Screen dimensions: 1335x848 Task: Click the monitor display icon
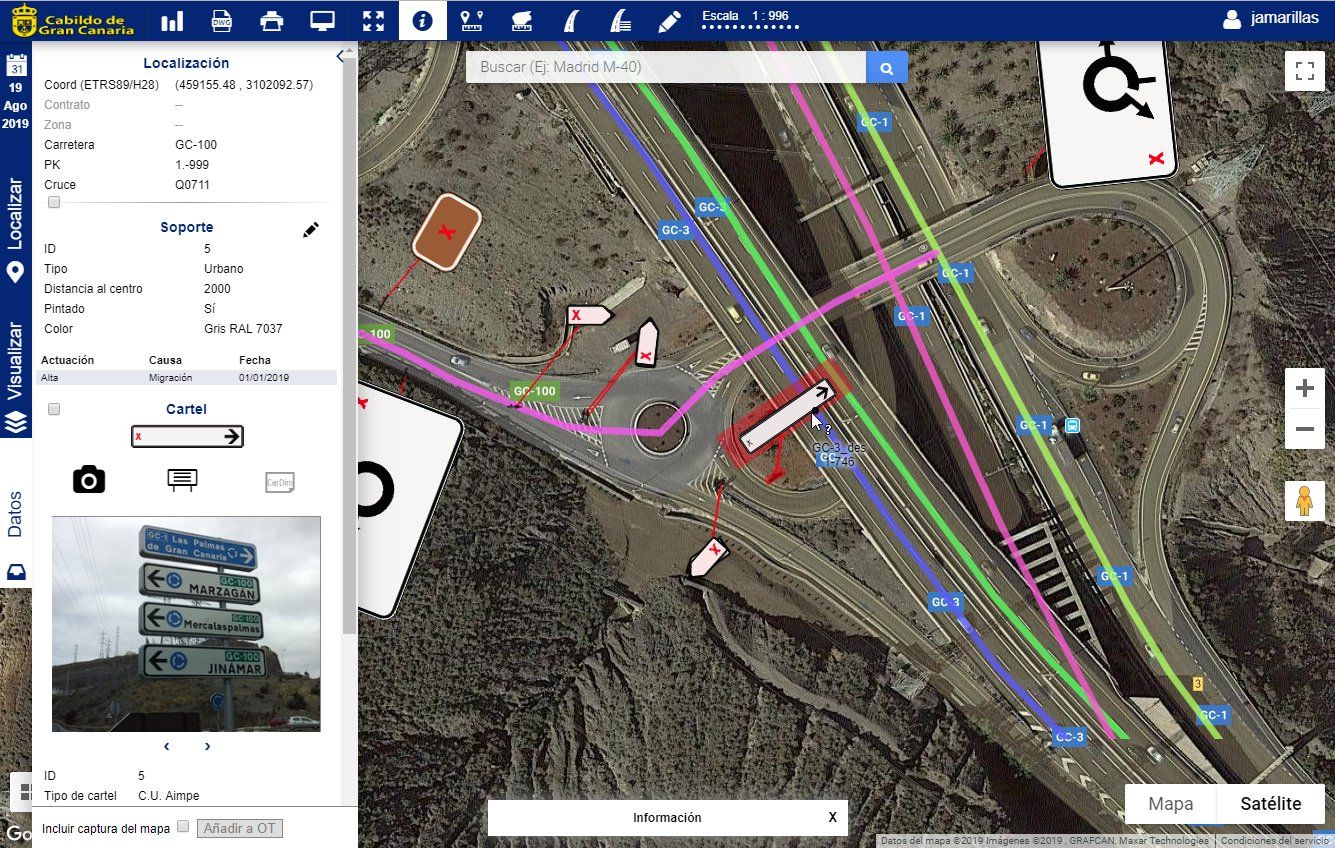[321, 20]
